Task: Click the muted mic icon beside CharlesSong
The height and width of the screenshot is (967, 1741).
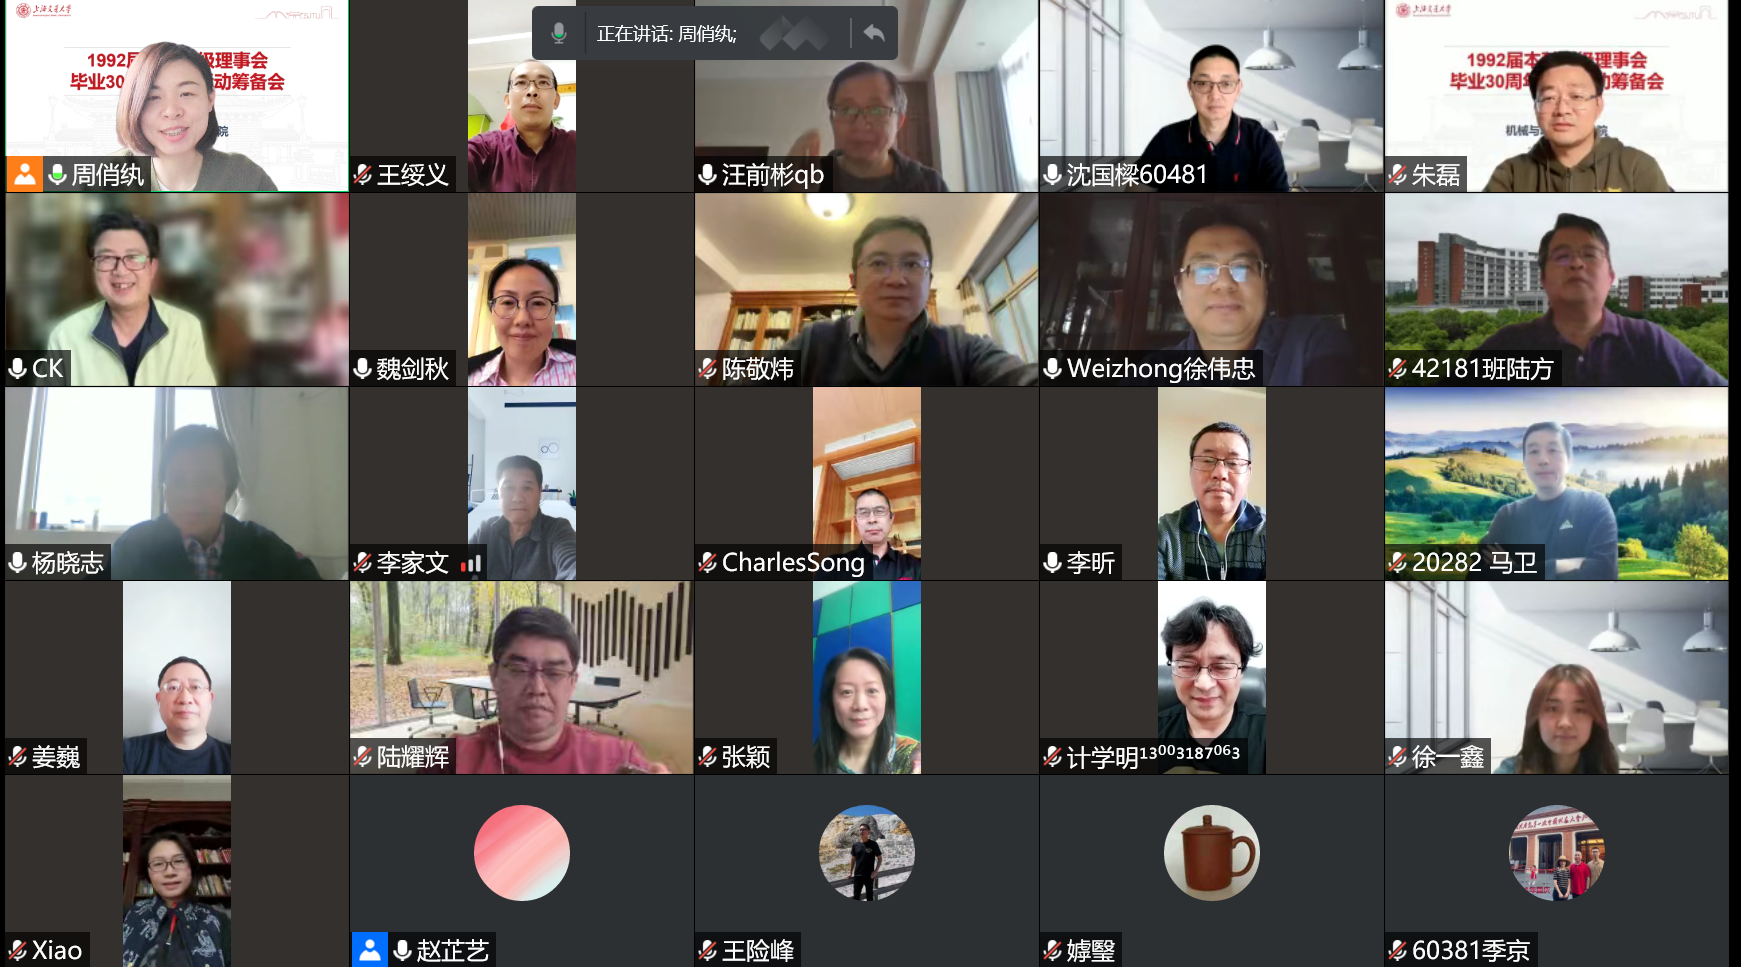Action: click(x=708, y=563)
